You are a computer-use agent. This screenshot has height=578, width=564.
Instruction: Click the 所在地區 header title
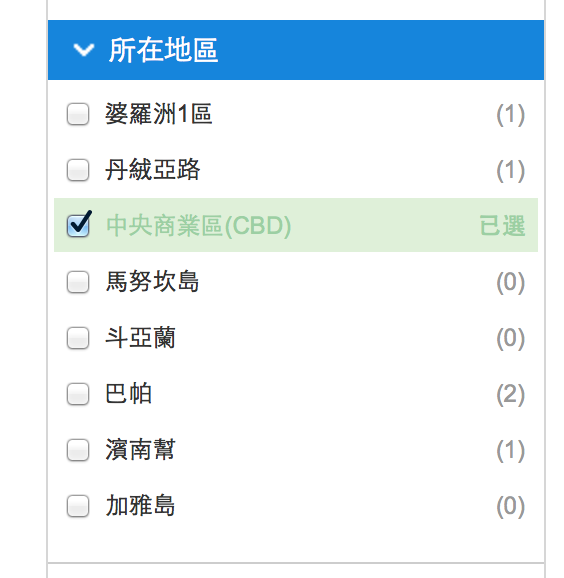[x=163, y=50]
